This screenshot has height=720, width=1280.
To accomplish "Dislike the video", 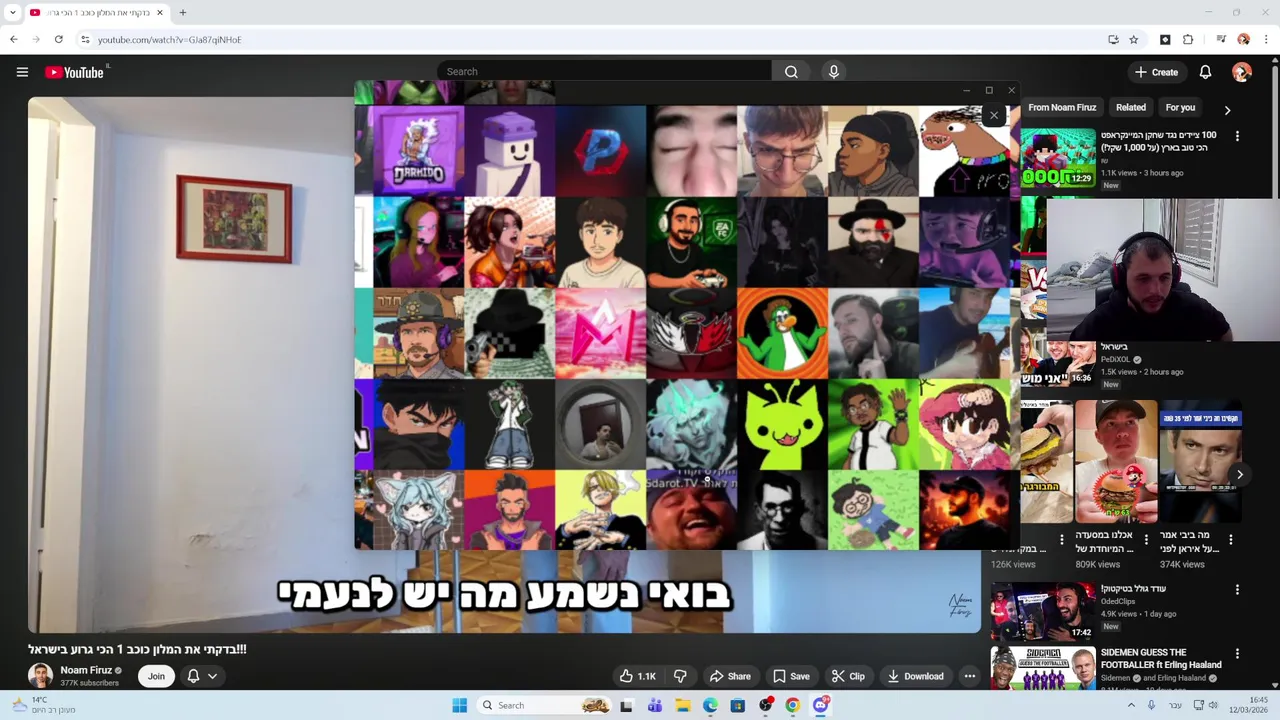I will [680, 676].
